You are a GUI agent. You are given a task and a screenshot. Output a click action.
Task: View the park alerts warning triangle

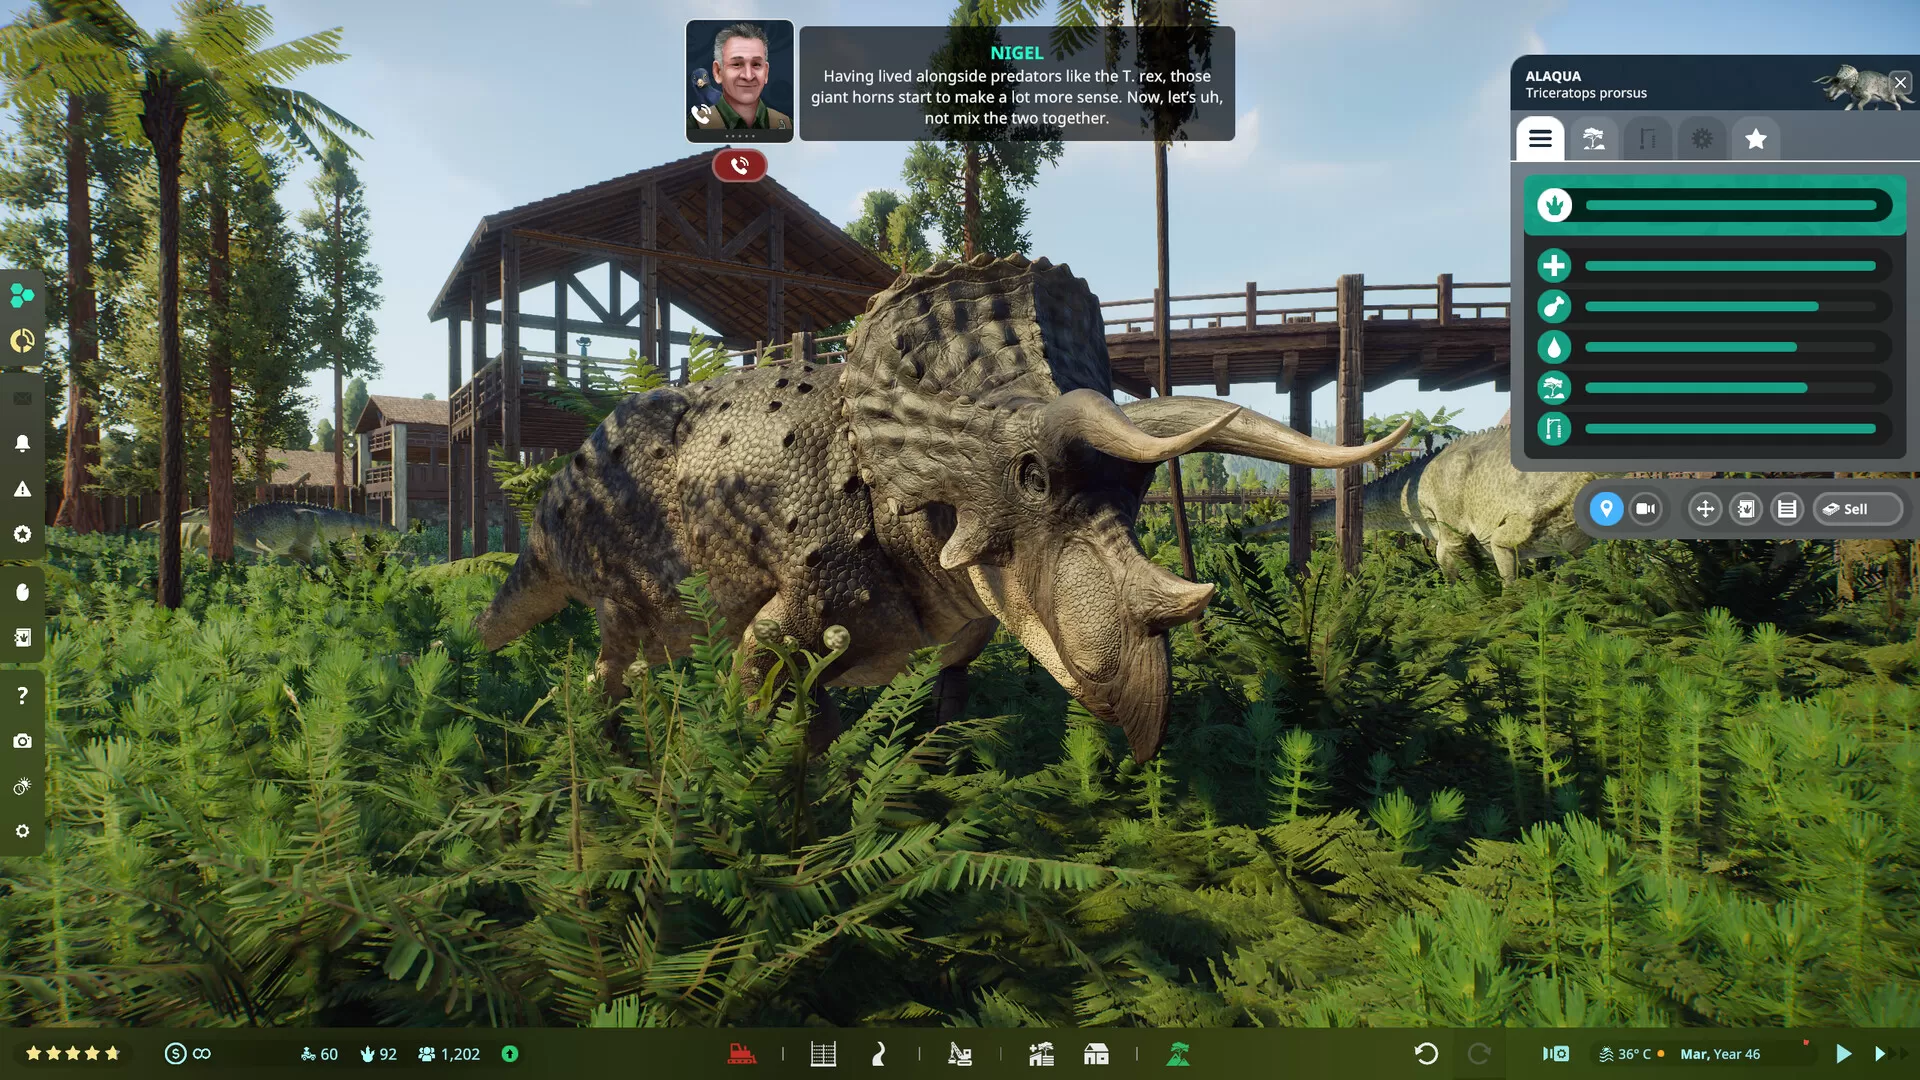[x=22, y=489]
